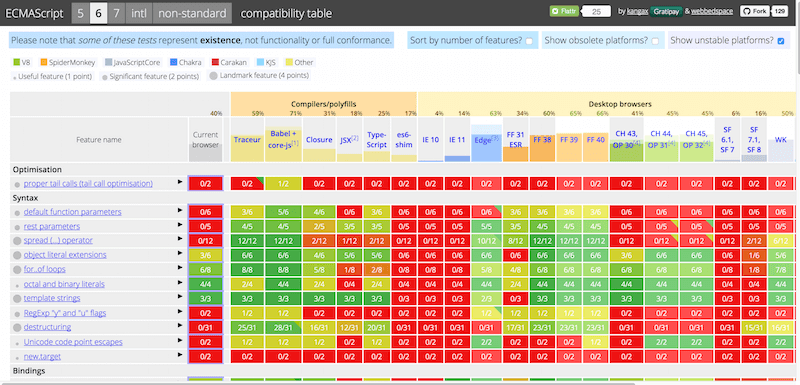Viewport: 800px width, 385px height.
Task: Open the template strings feature link
Action: click(52, 298)
